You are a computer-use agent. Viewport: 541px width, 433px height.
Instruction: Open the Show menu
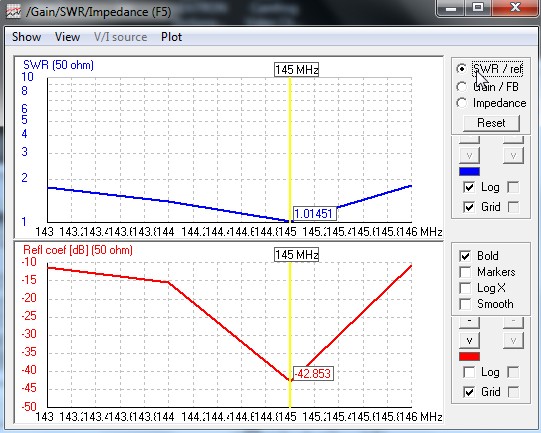coord(27,37)
